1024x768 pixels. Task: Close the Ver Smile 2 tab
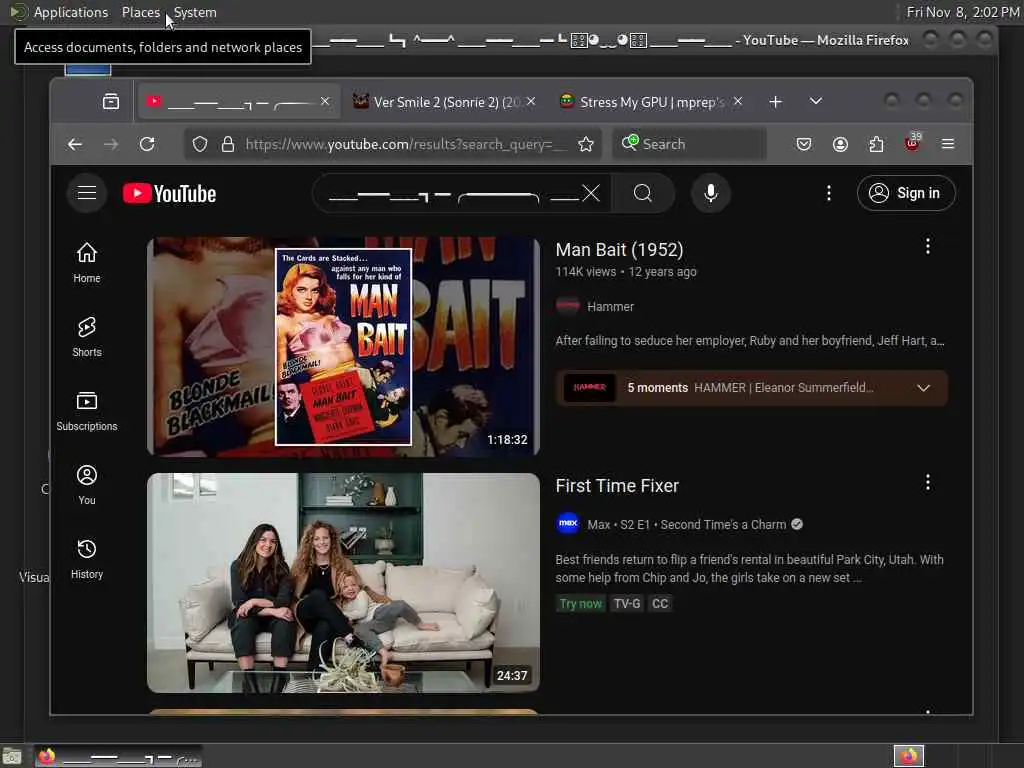(x=531, y=102)
